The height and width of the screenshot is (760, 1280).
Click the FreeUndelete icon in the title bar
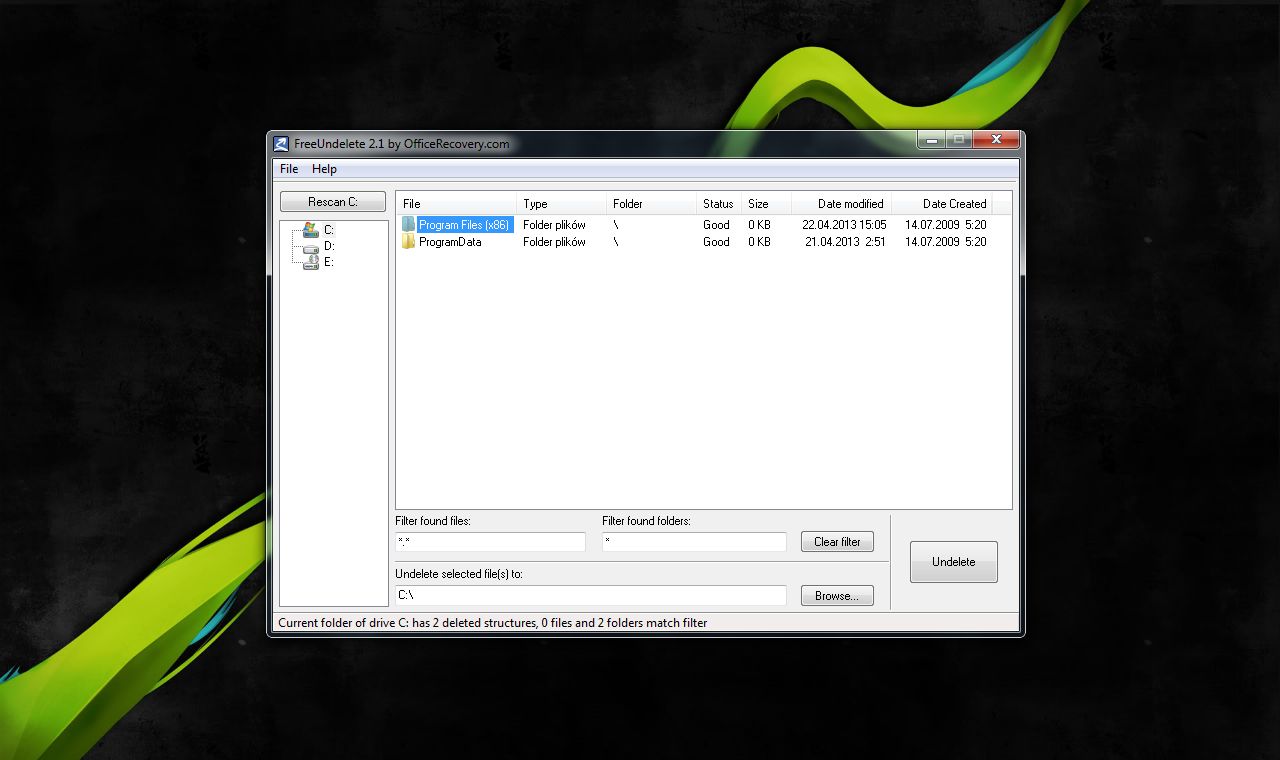pyautogui.click(x=281, y=143)
